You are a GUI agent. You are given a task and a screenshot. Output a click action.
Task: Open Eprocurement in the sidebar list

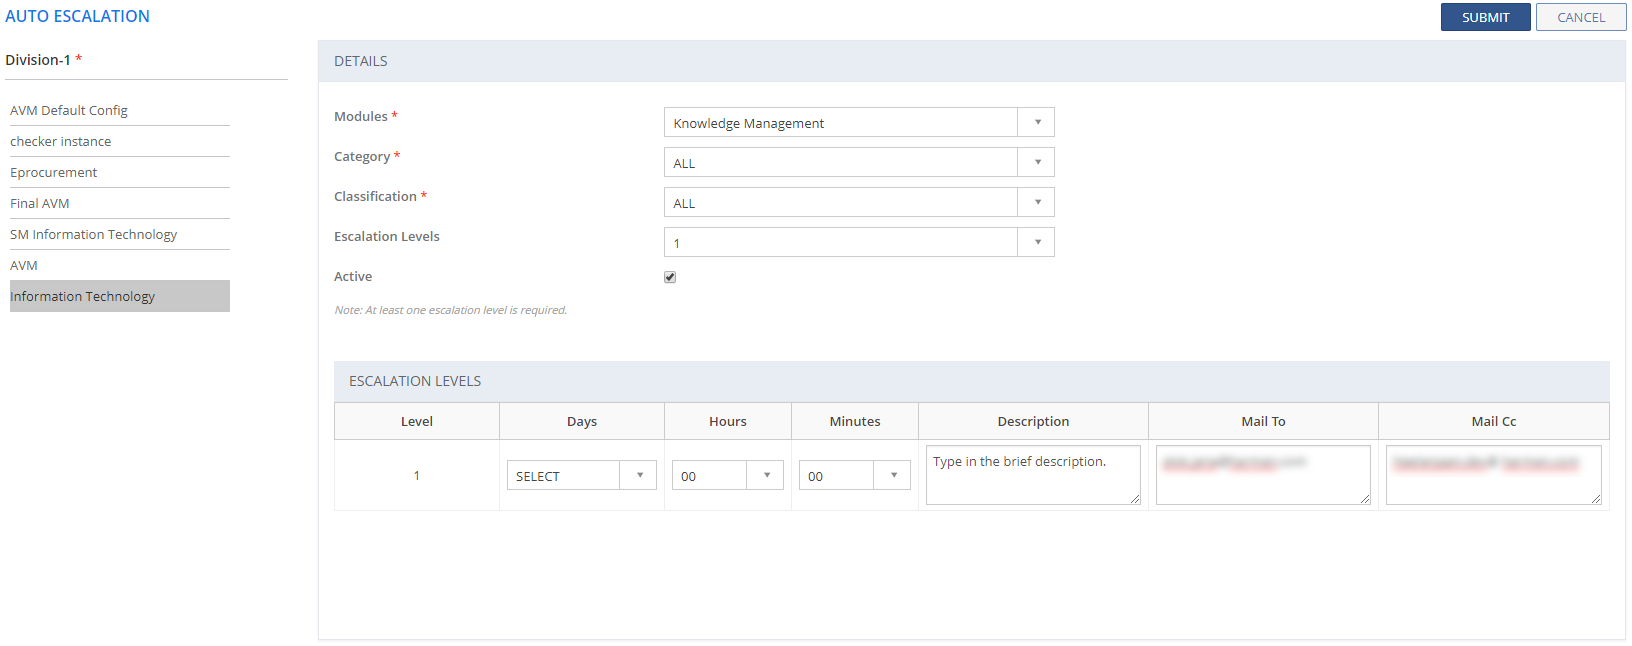(54, 172)
